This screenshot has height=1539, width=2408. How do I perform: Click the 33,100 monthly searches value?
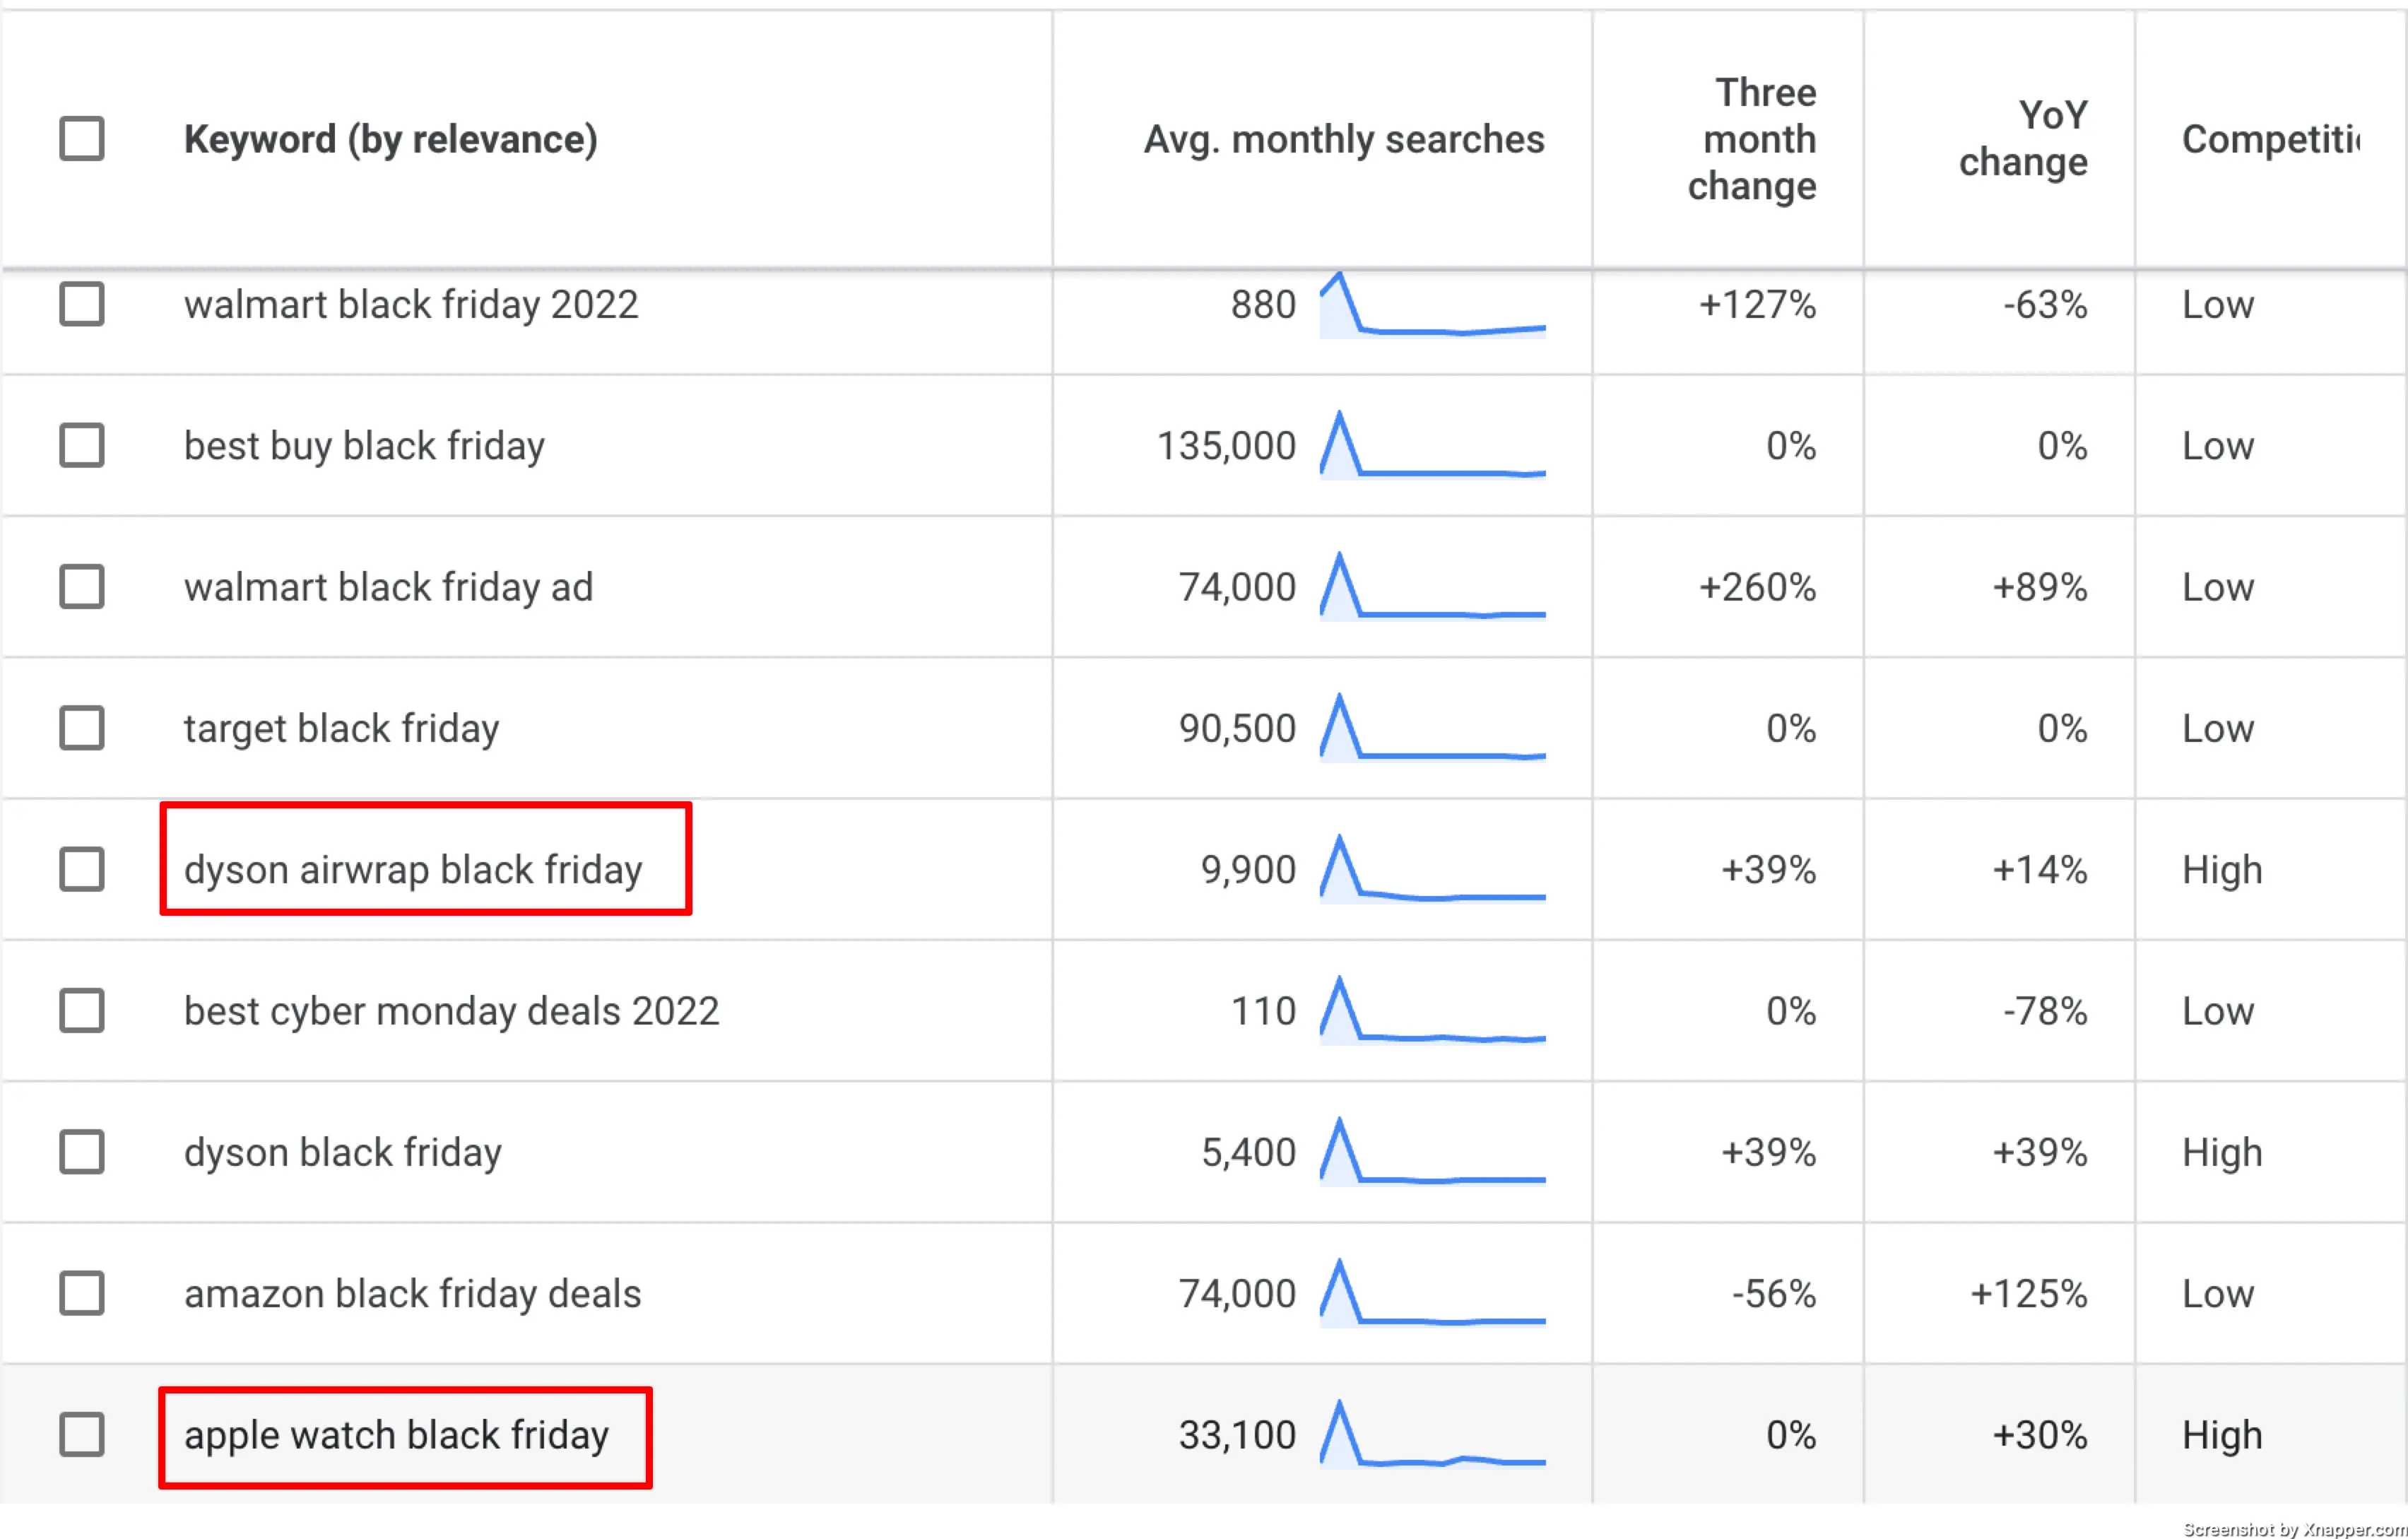click(1237, 1436)
